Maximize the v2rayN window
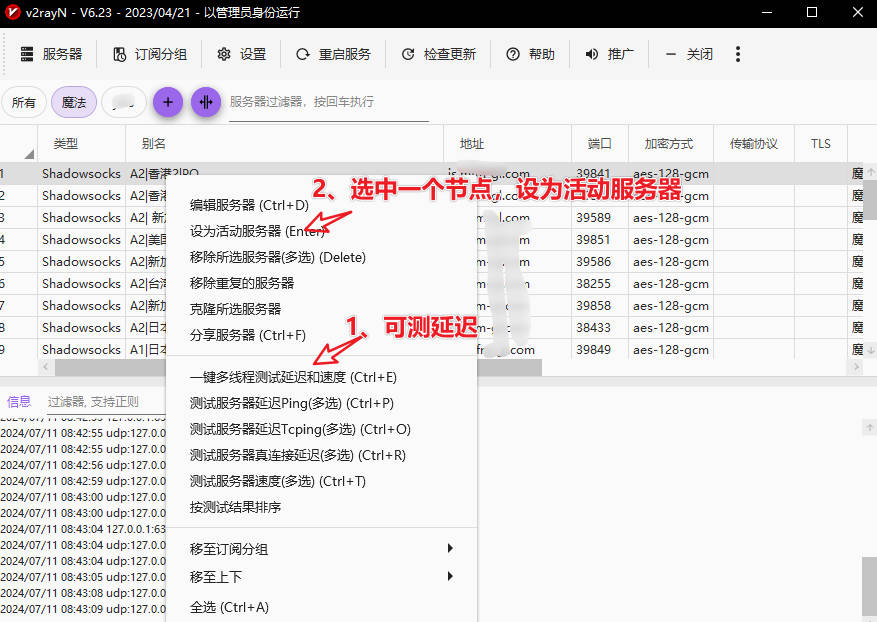Viewport: 877px width, 622px height. [x=812, y=12]
